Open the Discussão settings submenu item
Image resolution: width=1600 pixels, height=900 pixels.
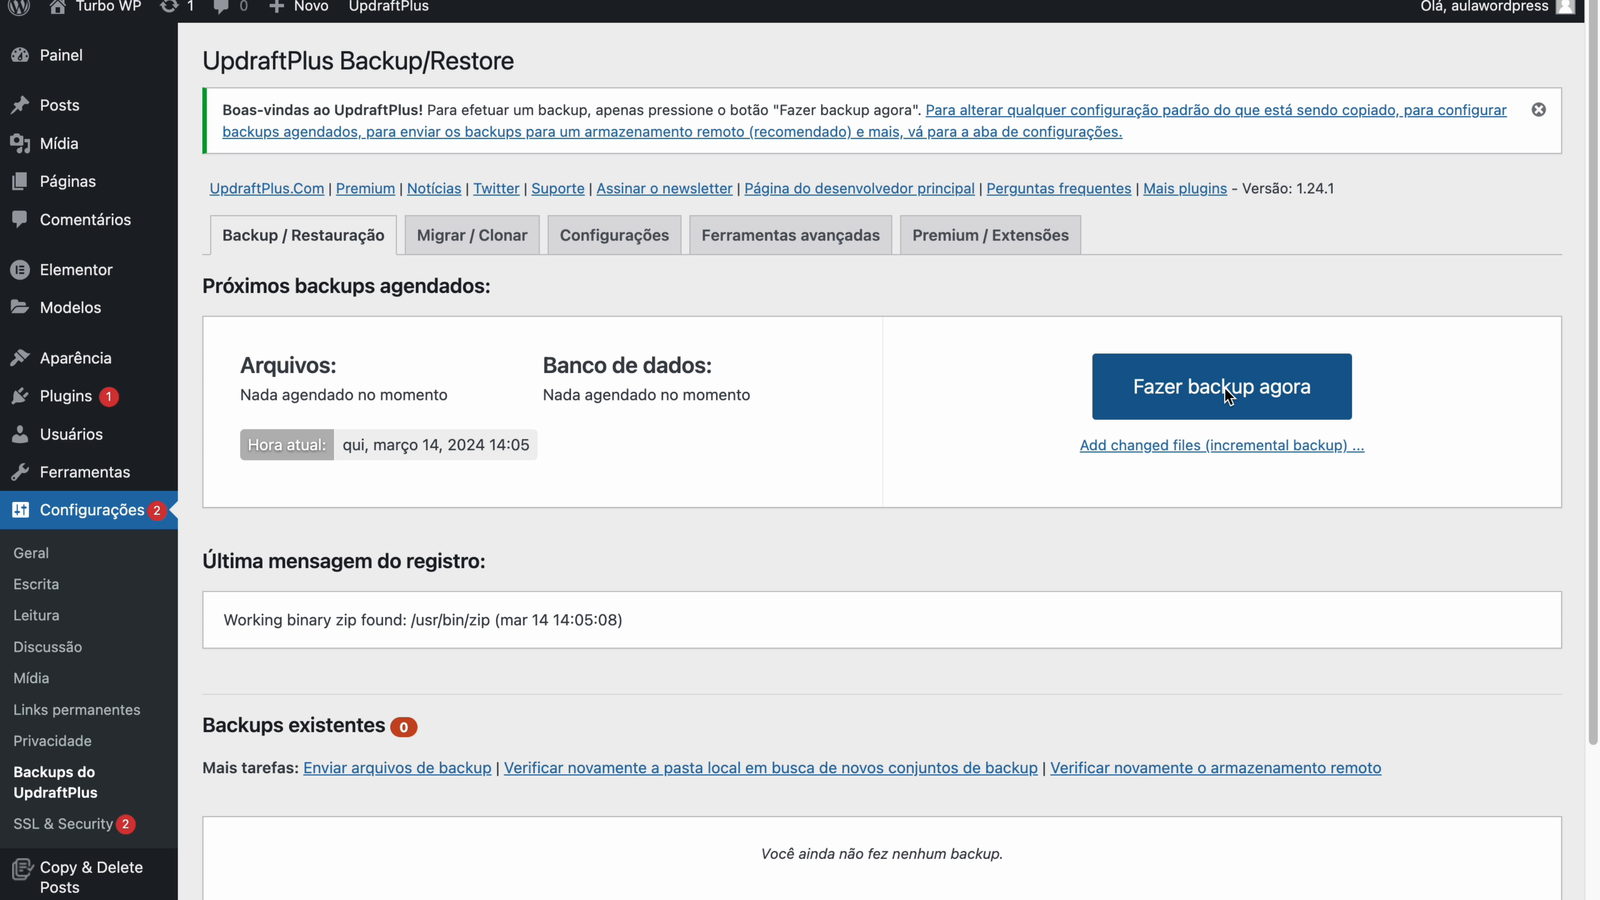pos(48,647)
